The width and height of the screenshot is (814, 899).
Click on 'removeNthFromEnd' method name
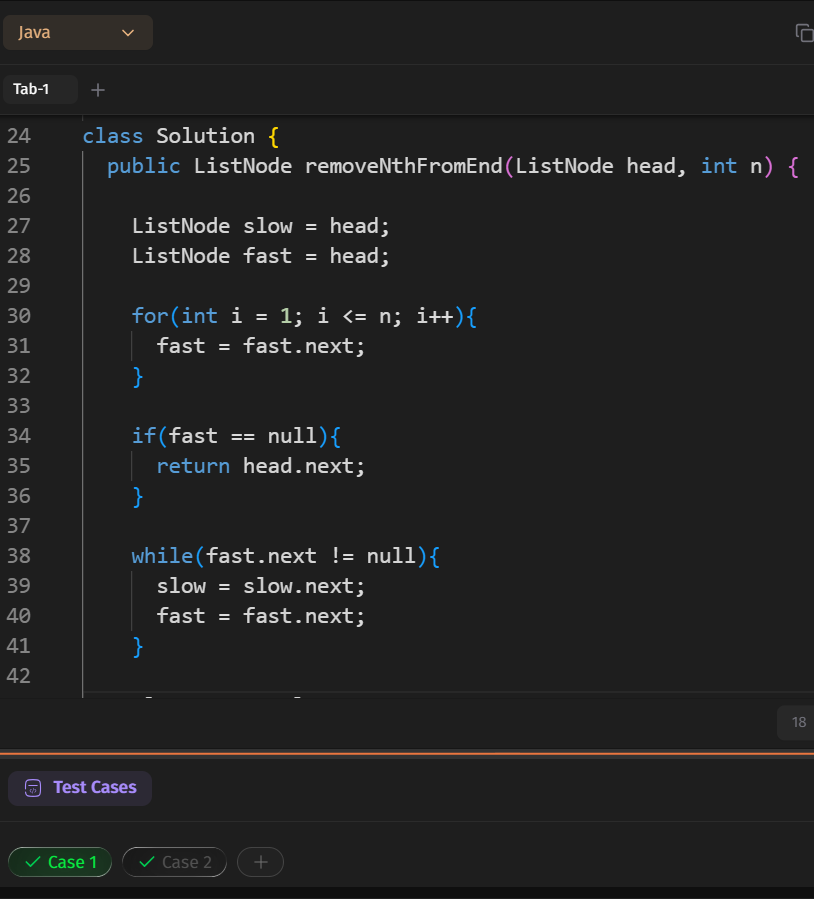click(404, 166)
